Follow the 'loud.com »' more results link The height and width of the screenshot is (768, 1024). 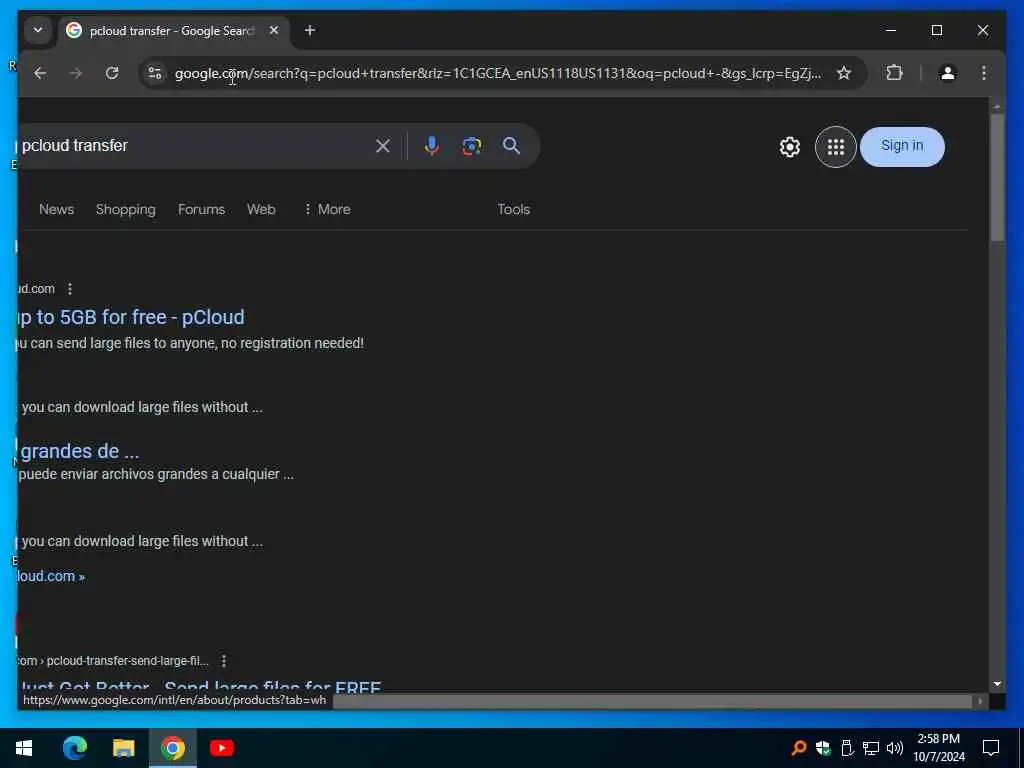point(51,576)
